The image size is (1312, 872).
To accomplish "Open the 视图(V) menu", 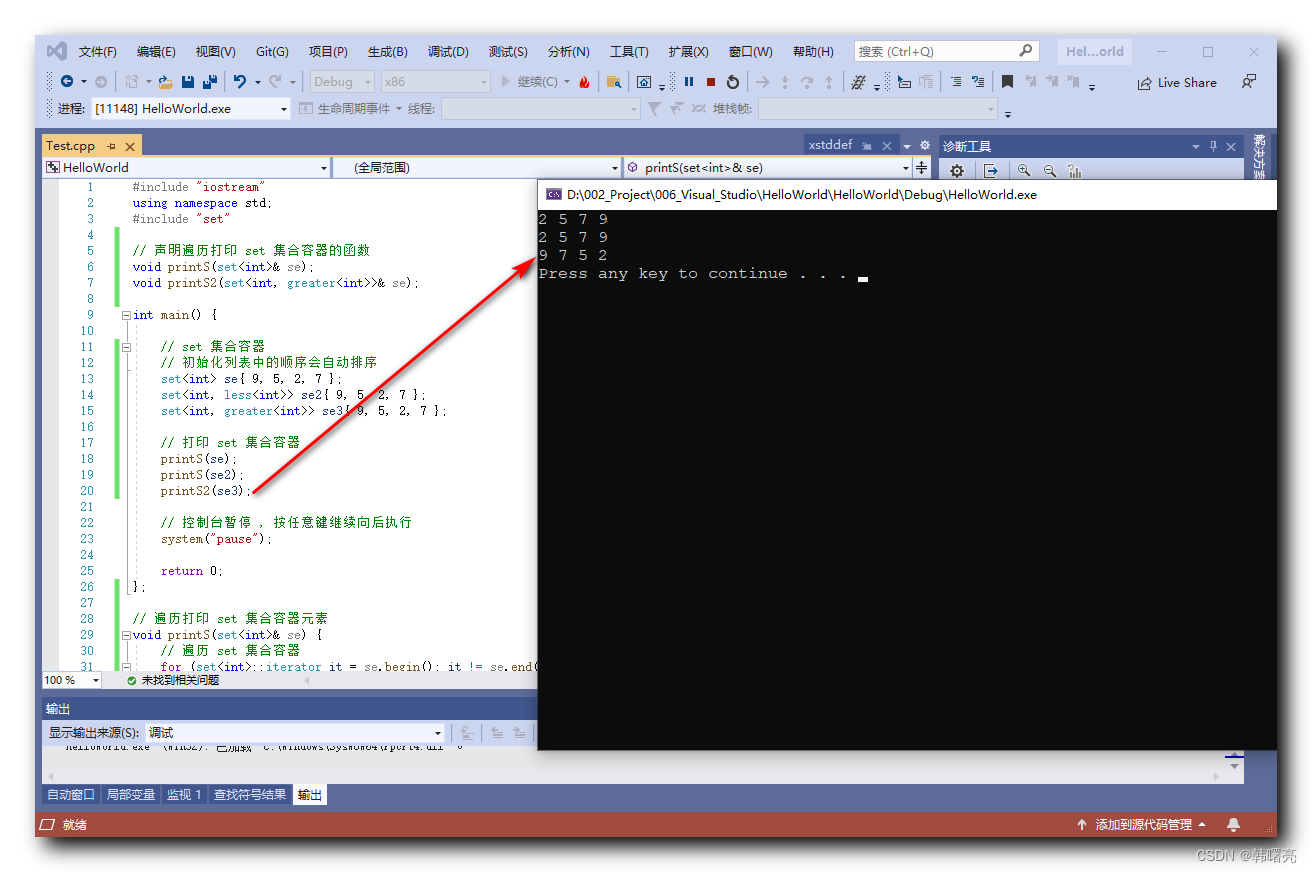I will pyautogui.click(x=215, y=52).
